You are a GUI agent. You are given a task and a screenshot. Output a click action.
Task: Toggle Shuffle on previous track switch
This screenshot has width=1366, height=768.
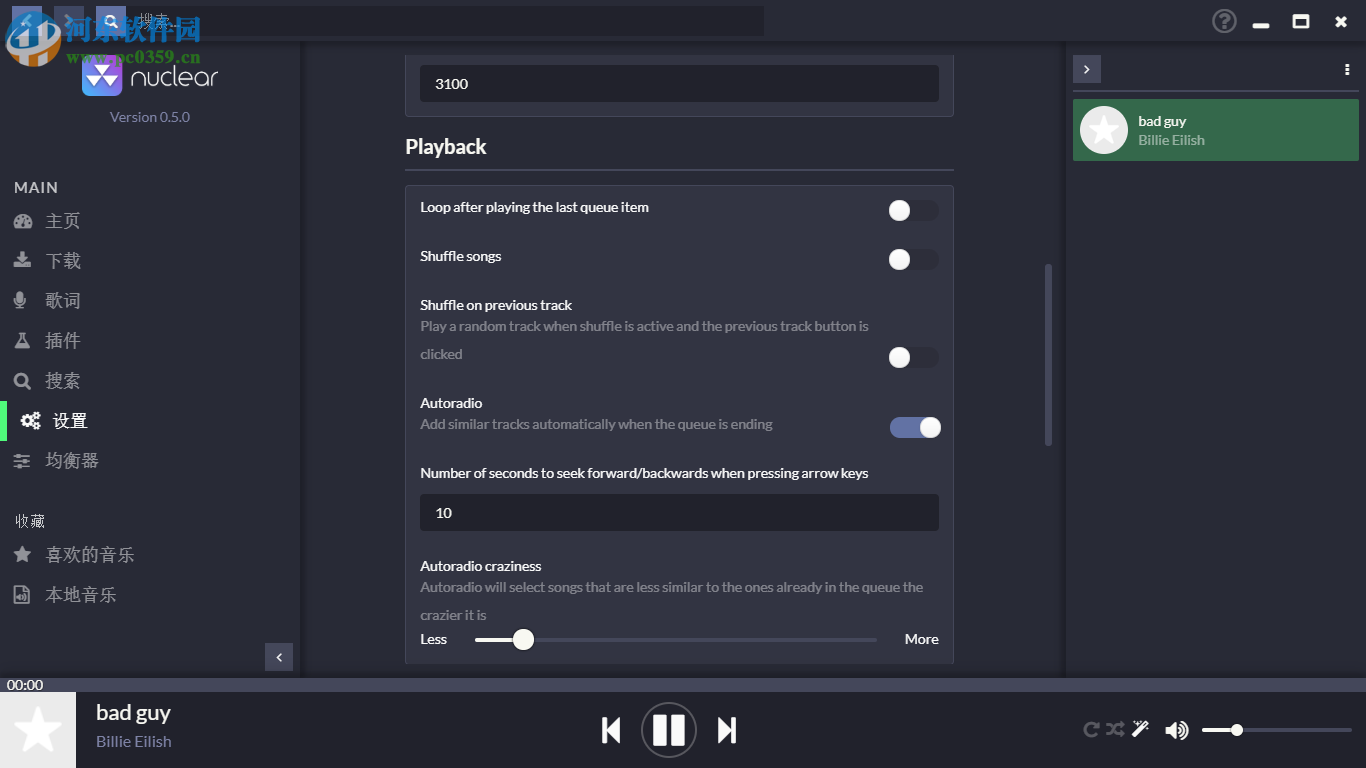(x=913, y=357)
